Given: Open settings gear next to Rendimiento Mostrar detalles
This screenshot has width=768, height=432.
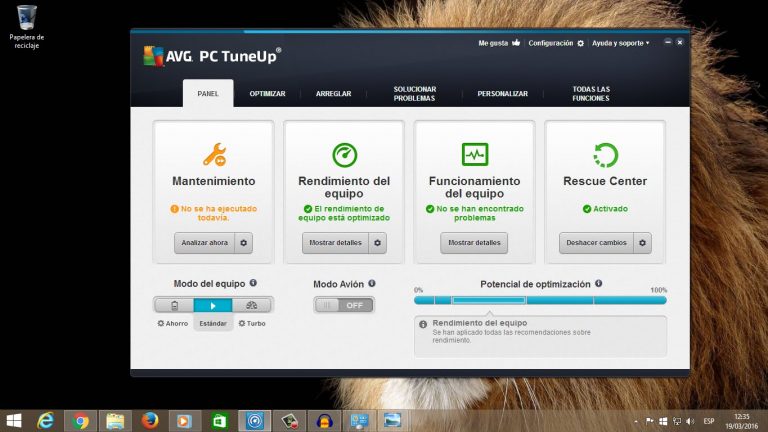Looking at the screenshot, I should [377, 243].
